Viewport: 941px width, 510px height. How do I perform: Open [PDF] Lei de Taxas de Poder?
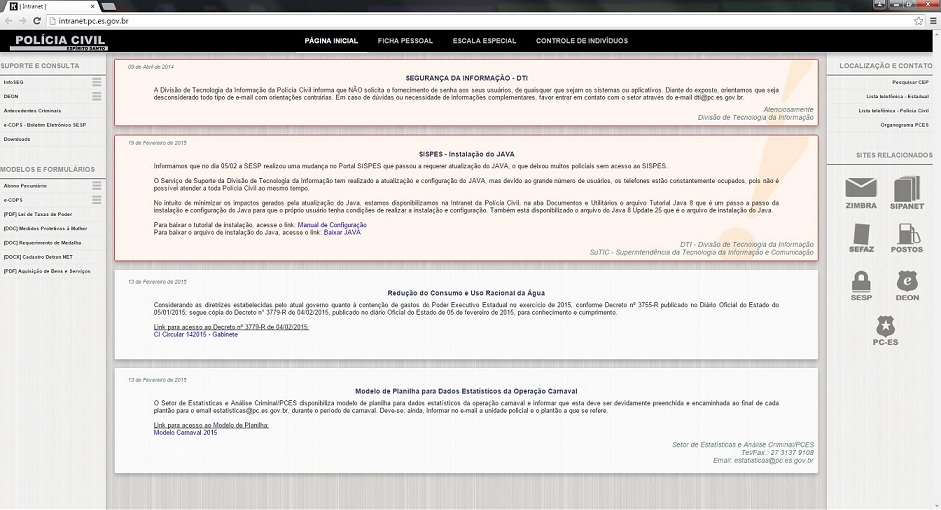38,214
